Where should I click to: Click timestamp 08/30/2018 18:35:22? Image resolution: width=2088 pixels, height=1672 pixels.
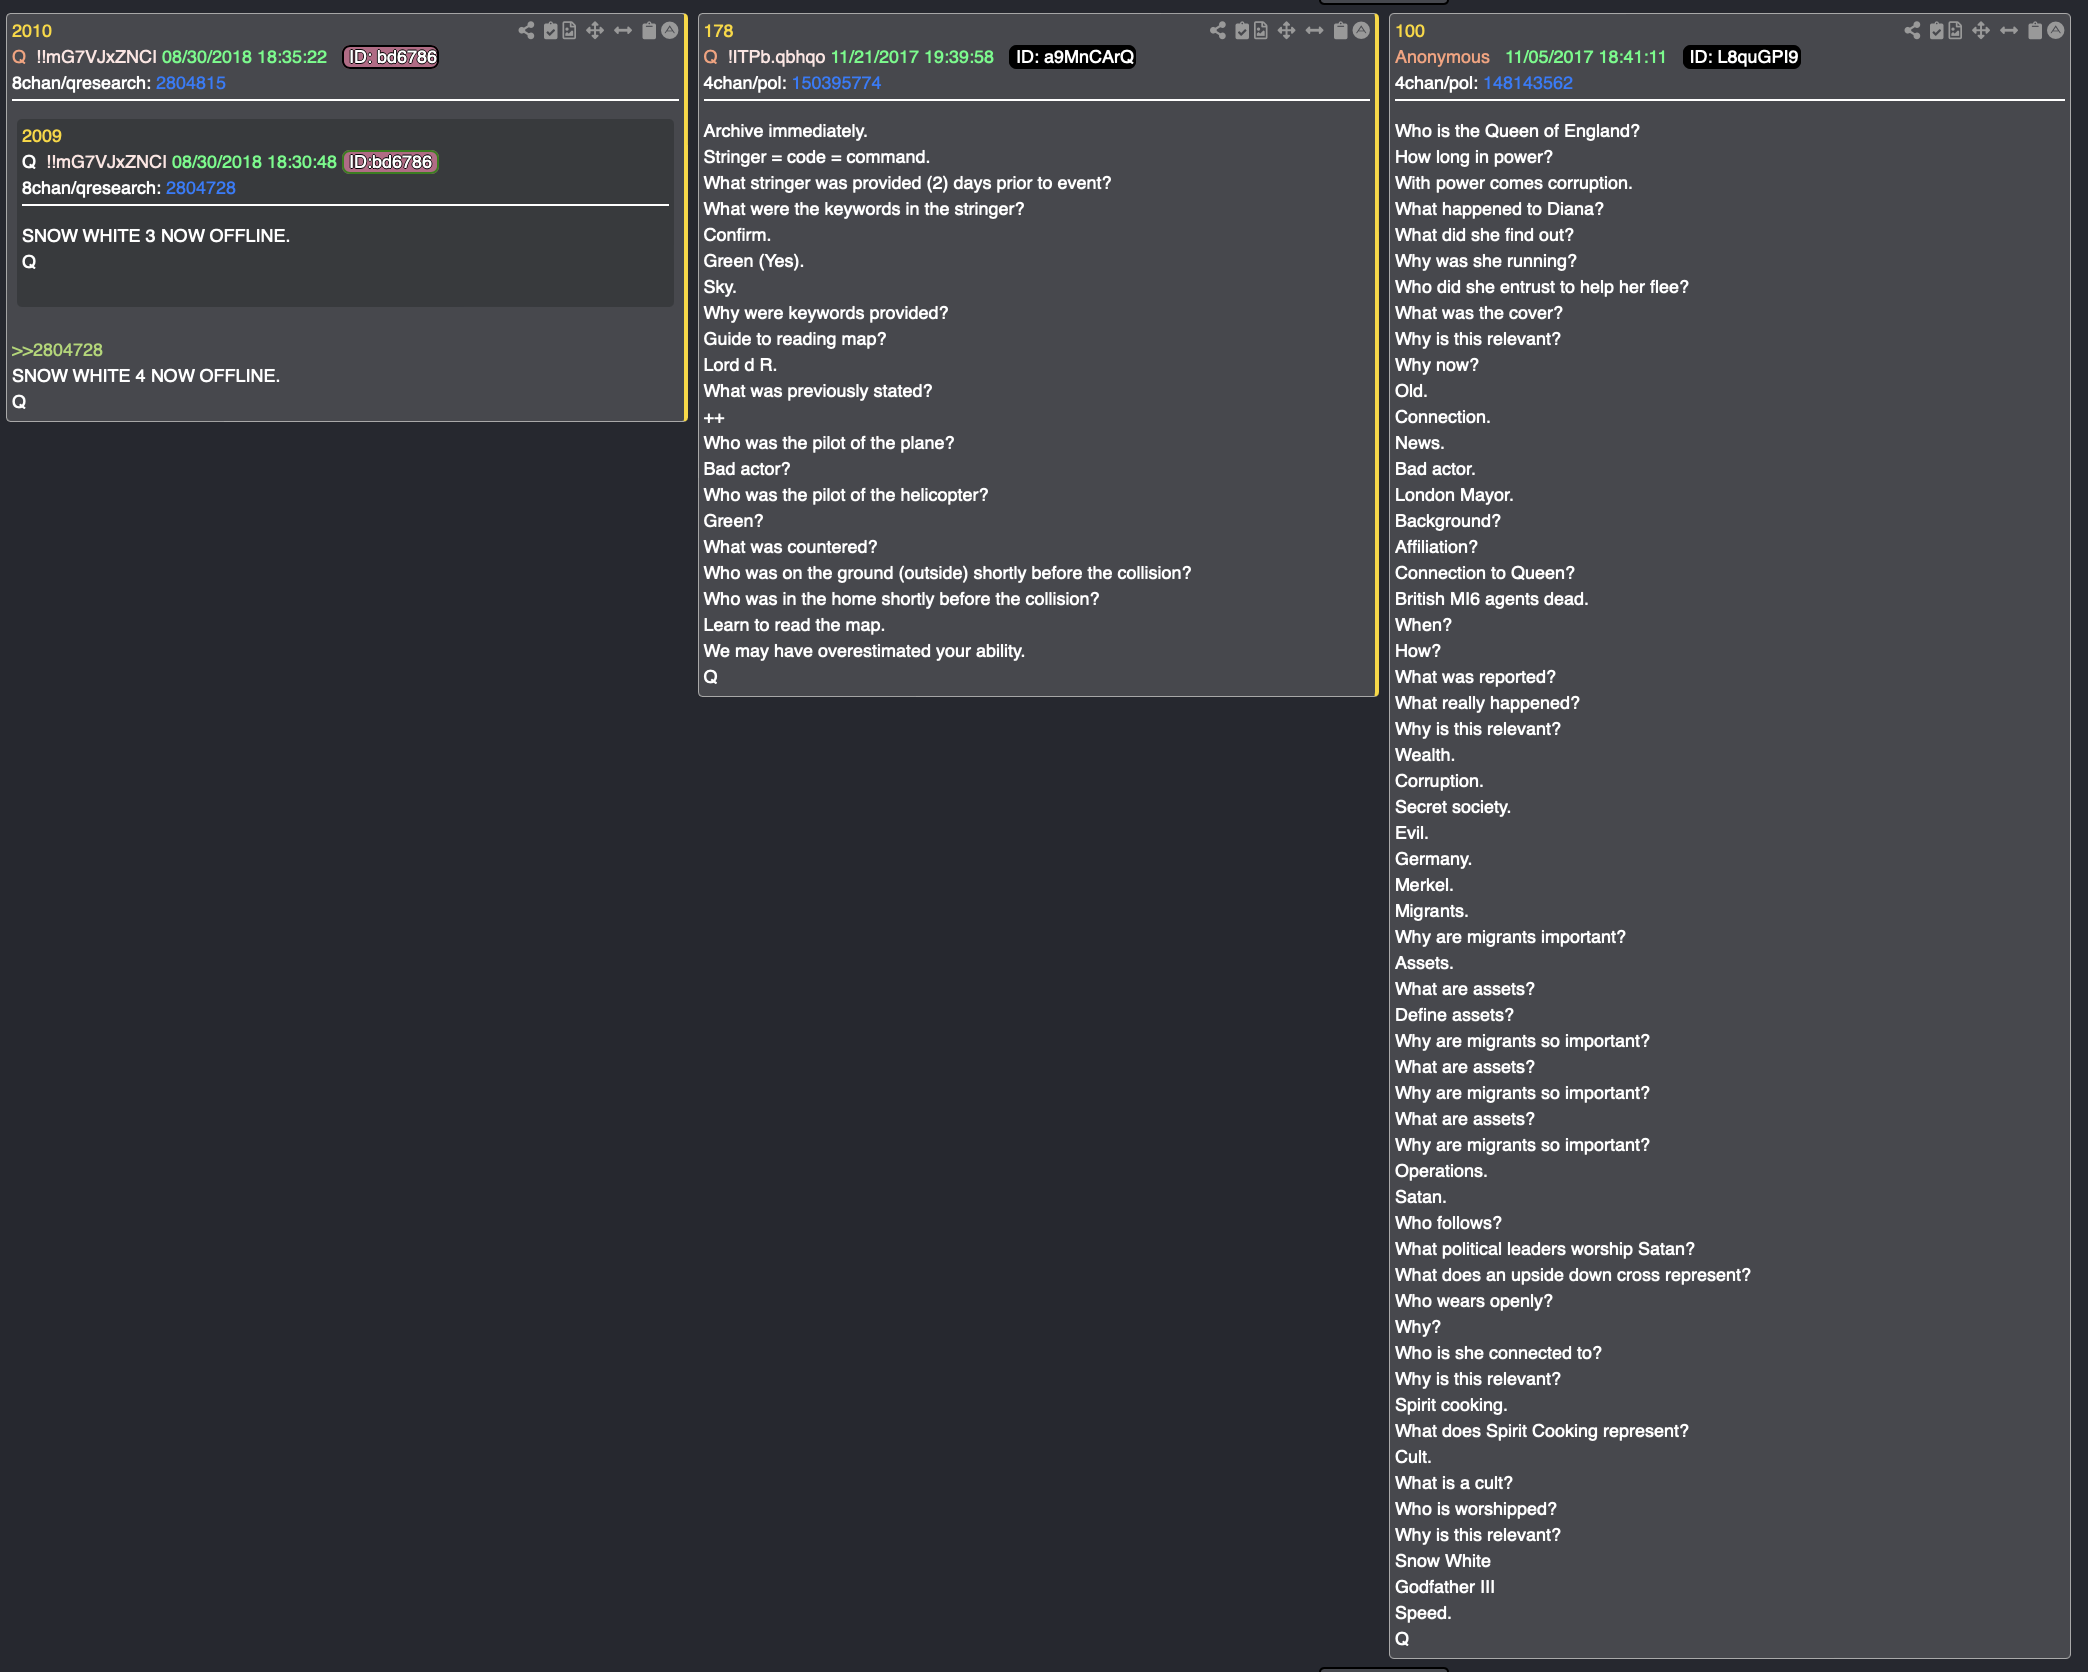(244, 57)
